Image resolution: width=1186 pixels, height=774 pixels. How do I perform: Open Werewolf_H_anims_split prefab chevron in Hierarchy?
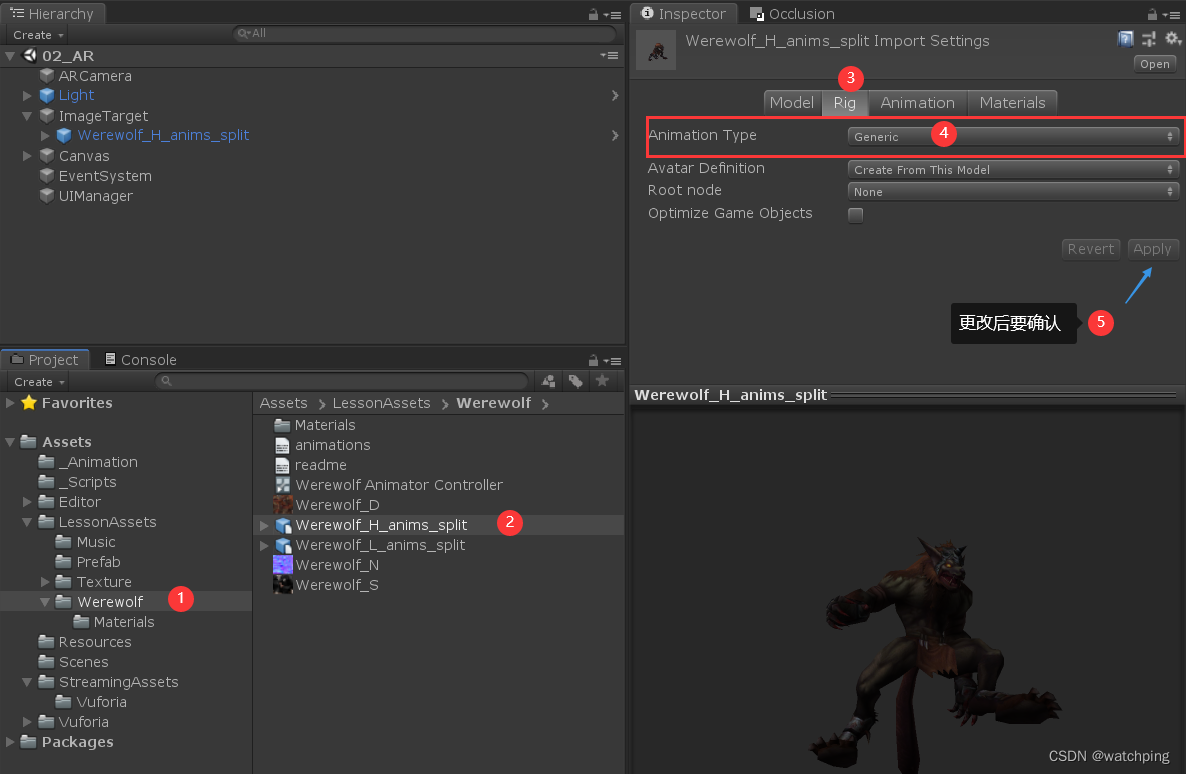click(615, 135)
